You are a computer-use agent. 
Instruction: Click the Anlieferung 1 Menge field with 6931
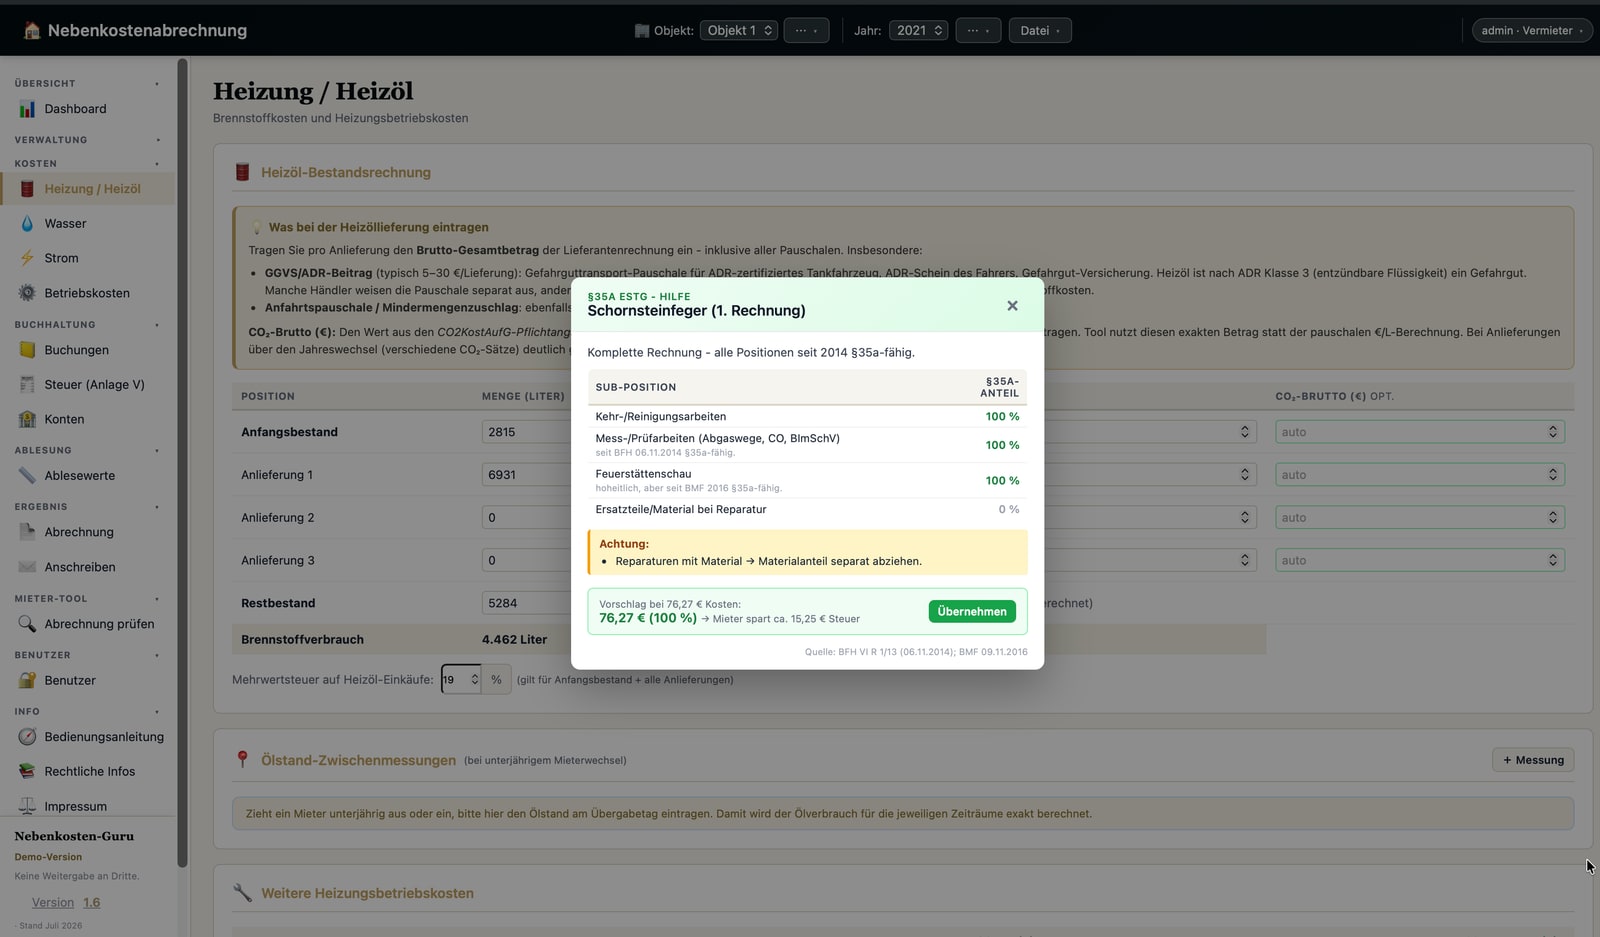[526, 475]
